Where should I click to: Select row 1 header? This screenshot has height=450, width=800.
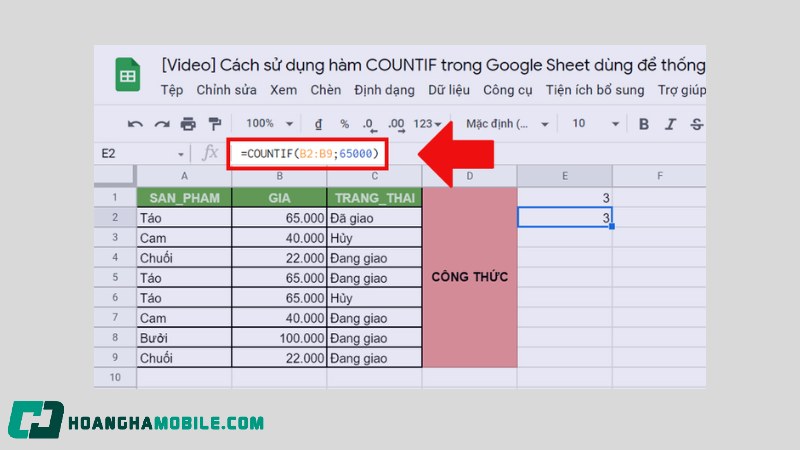click(x=115, y=197)
